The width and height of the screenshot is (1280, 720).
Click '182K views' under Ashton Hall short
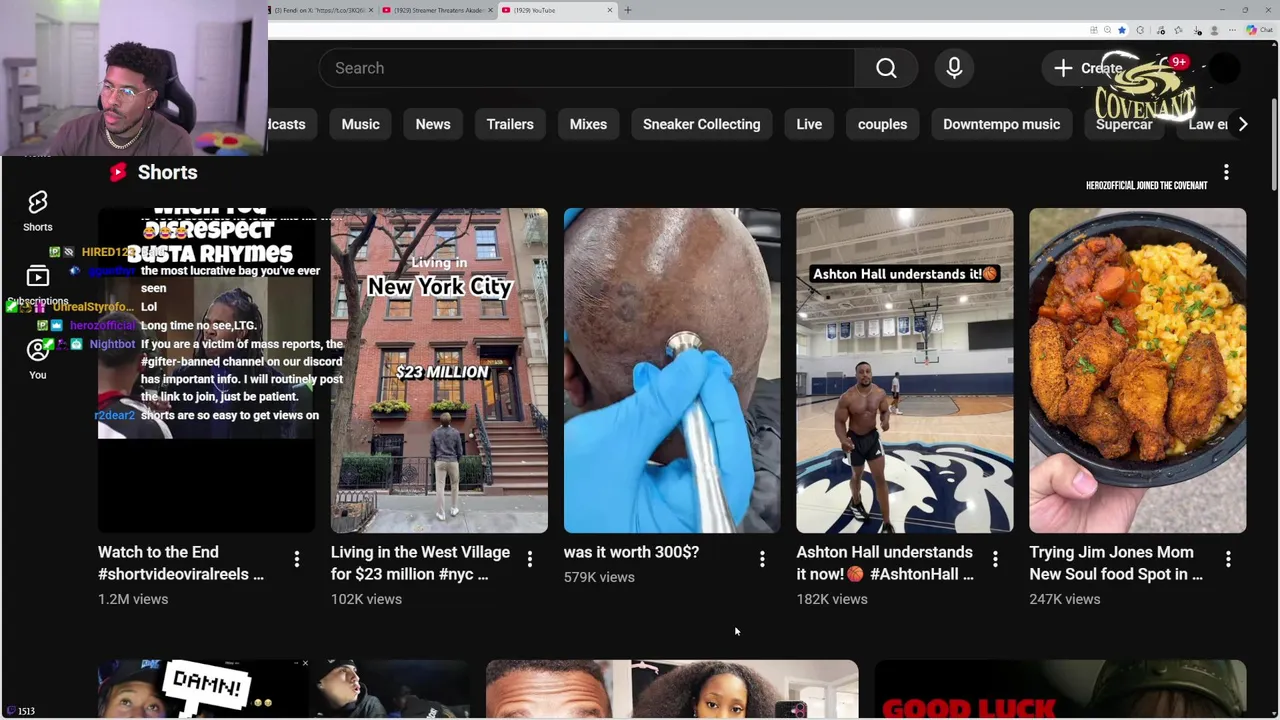coord(832,599)
